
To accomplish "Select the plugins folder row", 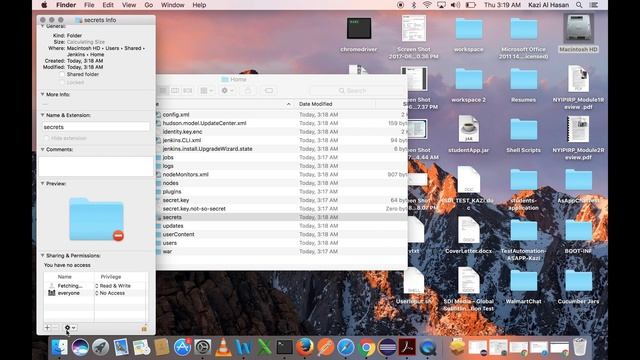I will tap(282, 191).
